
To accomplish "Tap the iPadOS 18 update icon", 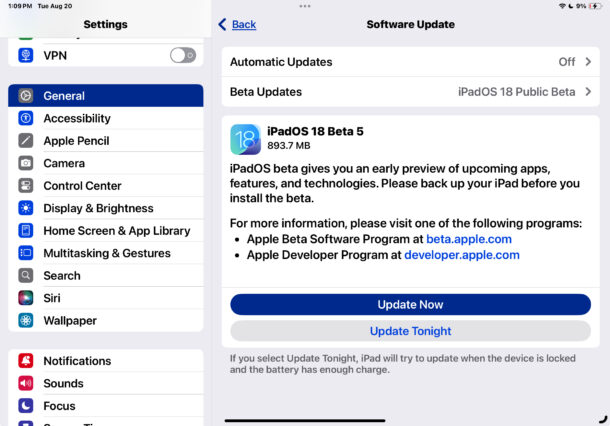I will (x=245, y=140).
